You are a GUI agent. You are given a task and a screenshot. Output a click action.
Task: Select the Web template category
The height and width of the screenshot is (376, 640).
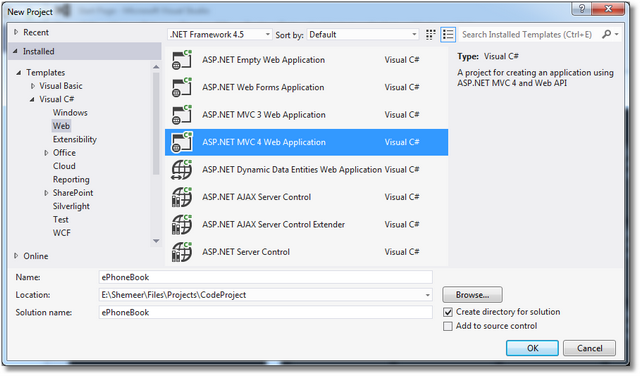61,126
